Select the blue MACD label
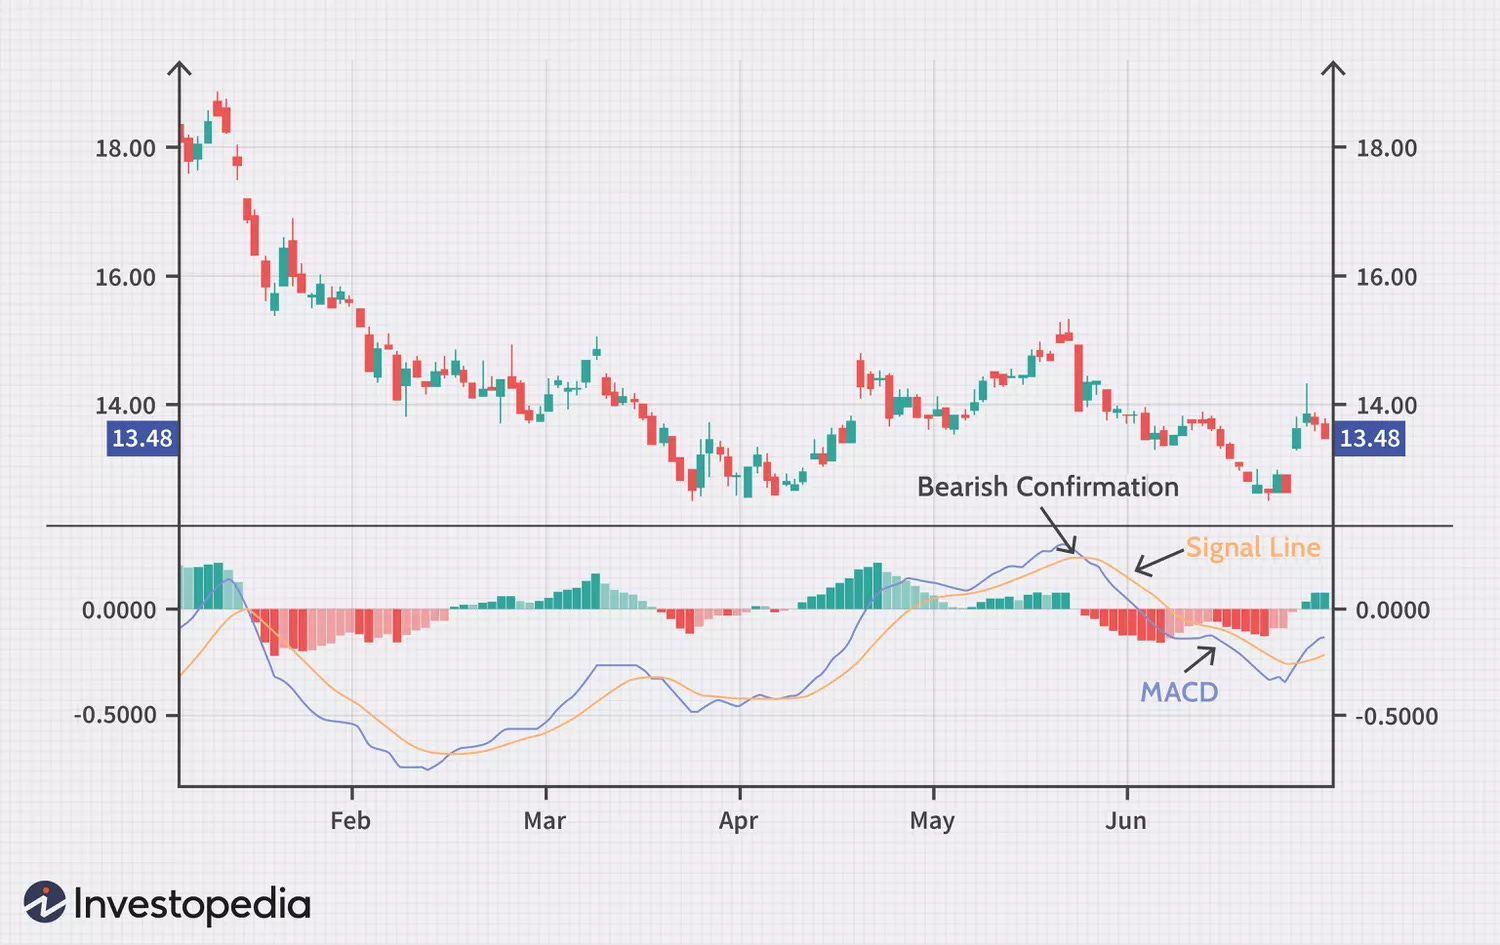The image size is (1500, 945). click(1179, 692)
